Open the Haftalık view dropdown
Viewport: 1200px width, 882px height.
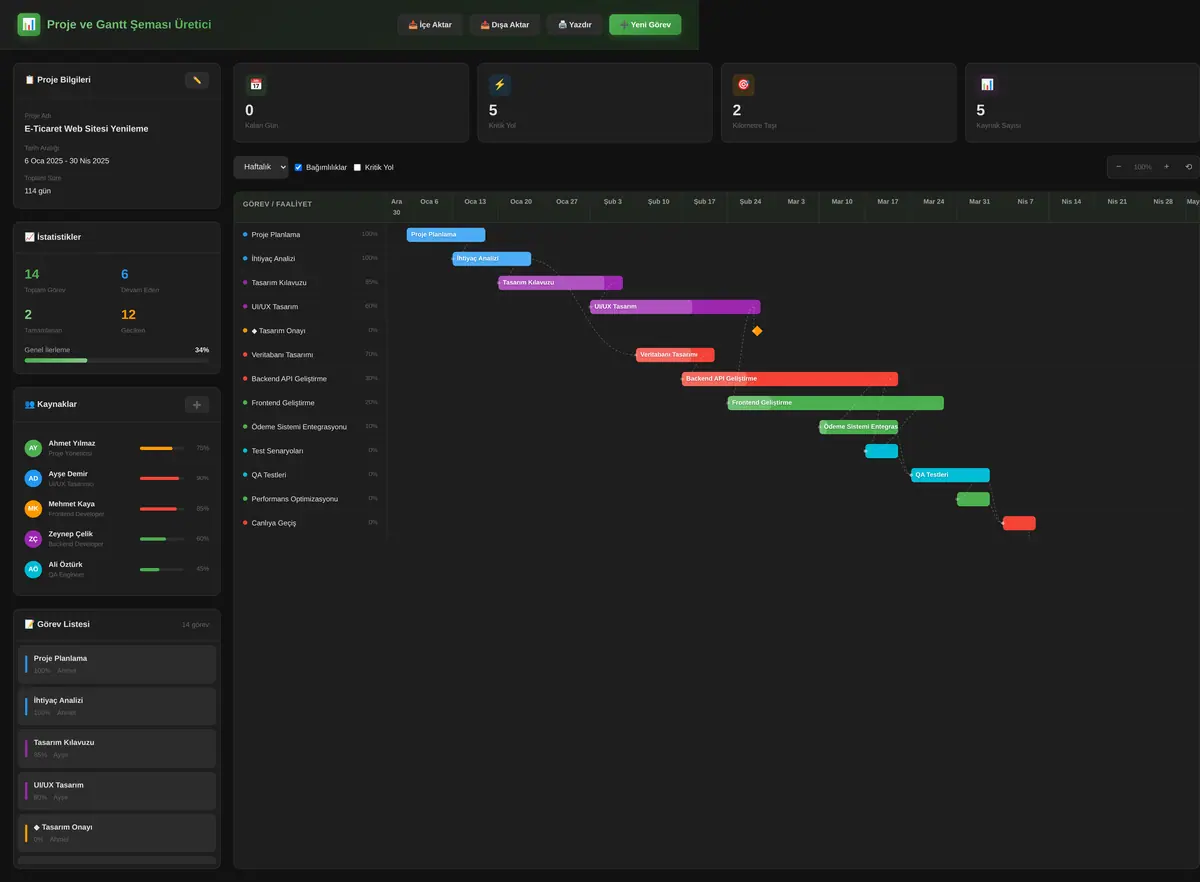point(261,167)
